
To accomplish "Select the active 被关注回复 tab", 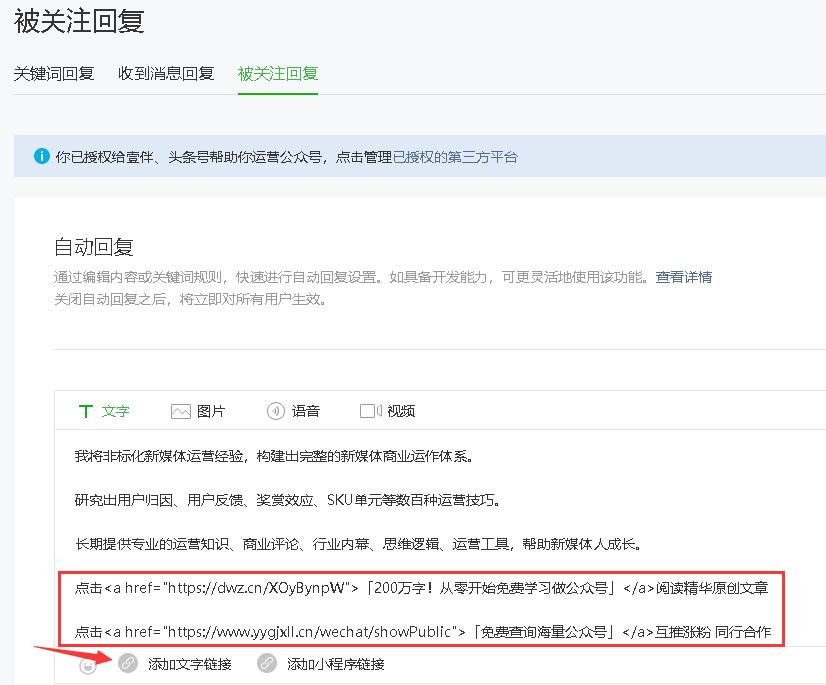I will point(277,73).
